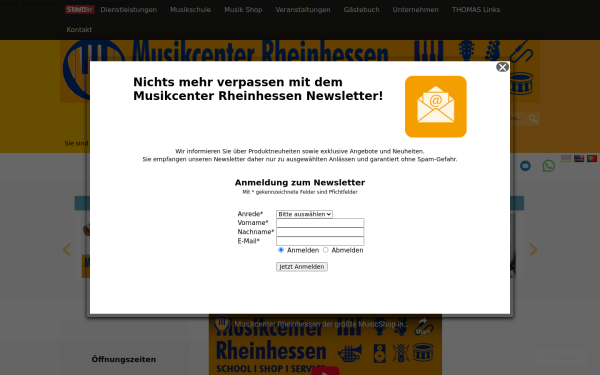Click the orange email envelope icon
The height and width of the screenshot is (375, 600).
tap(435, 106)
